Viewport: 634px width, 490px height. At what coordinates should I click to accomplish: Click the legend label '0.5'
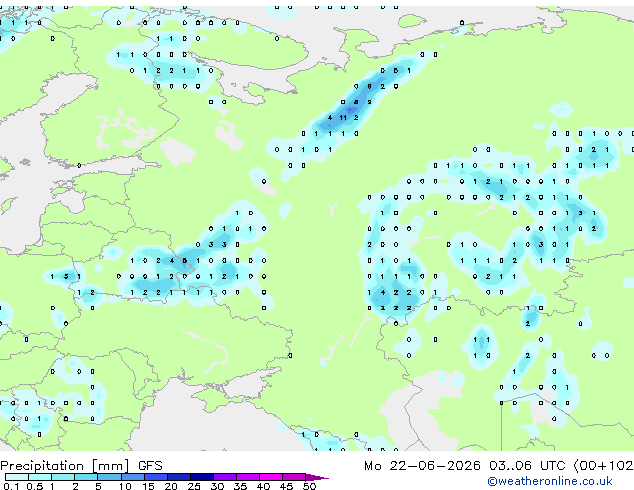[35, 486]
